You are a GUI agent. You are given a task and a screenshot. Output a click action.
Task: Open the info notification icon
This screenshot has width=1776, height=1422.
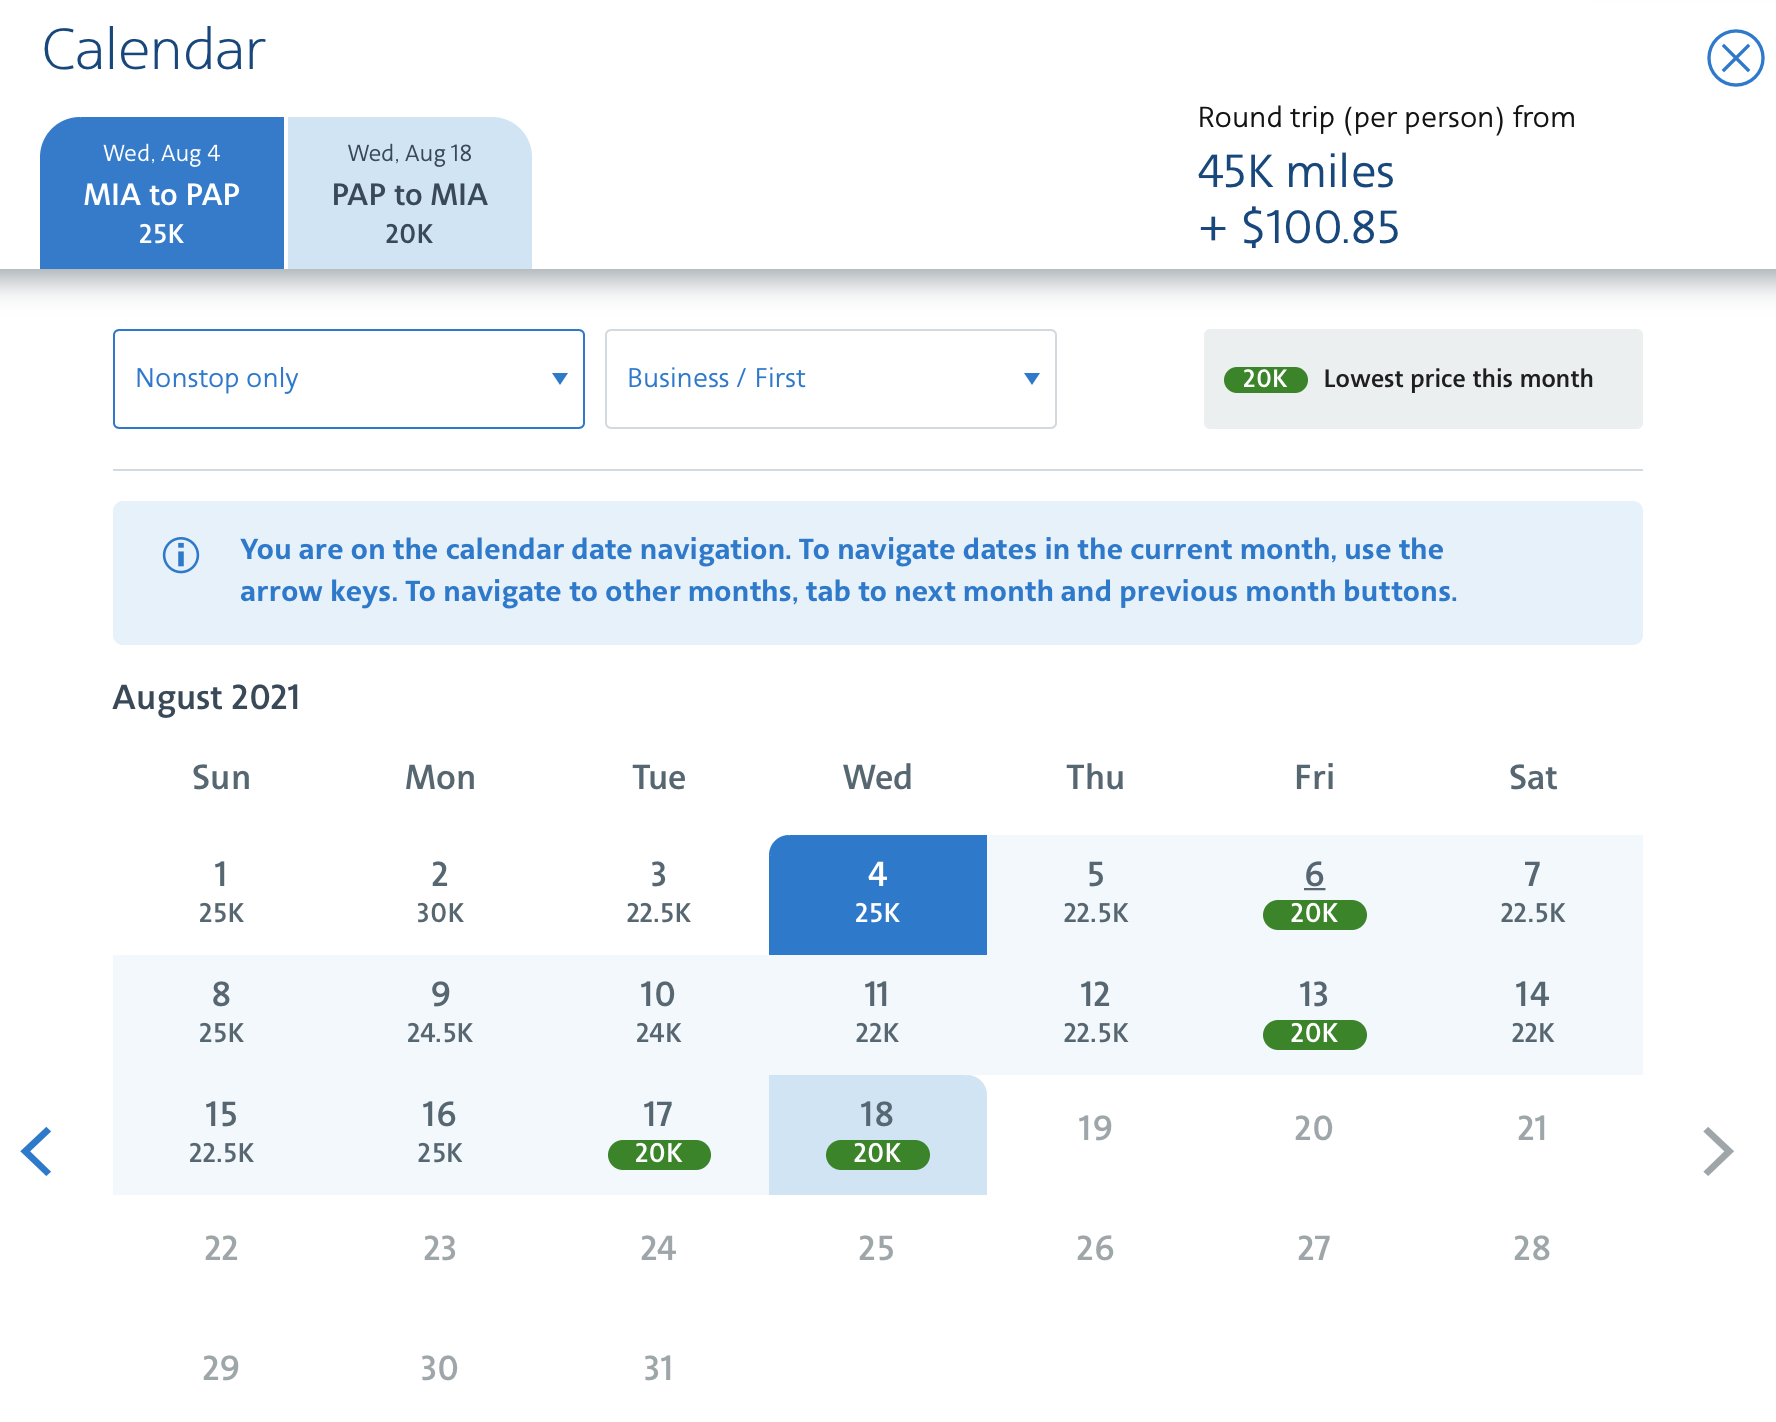180,555
